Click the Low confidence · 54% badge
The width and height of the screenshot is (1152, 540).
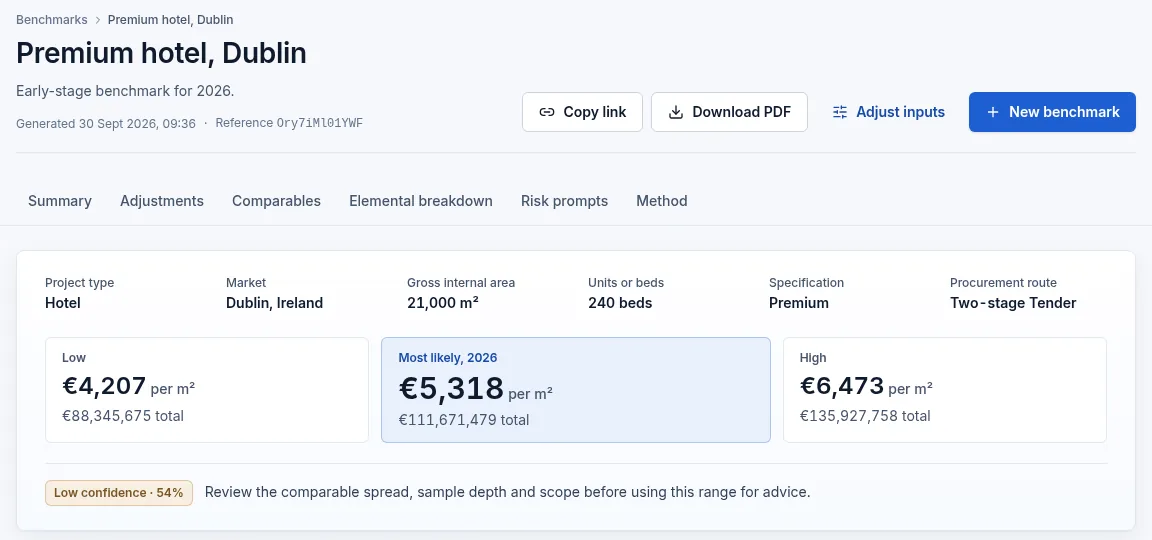[x=118, y=492]
